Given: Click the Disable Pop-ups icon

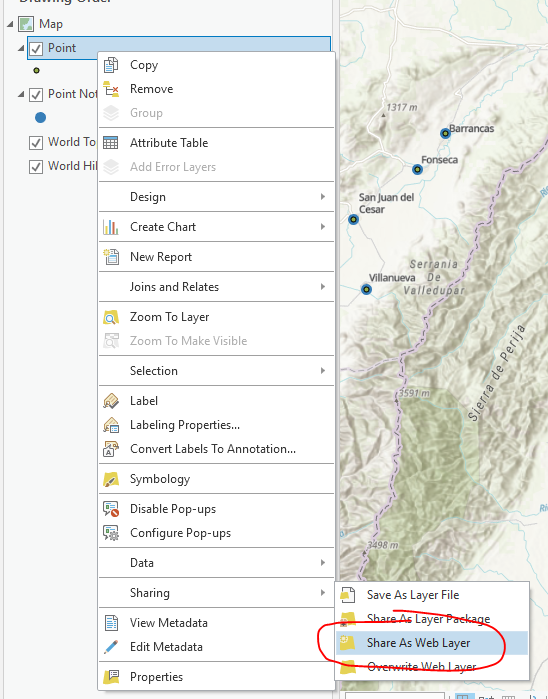Looking at the screenshot, I should tap(111, 509).
